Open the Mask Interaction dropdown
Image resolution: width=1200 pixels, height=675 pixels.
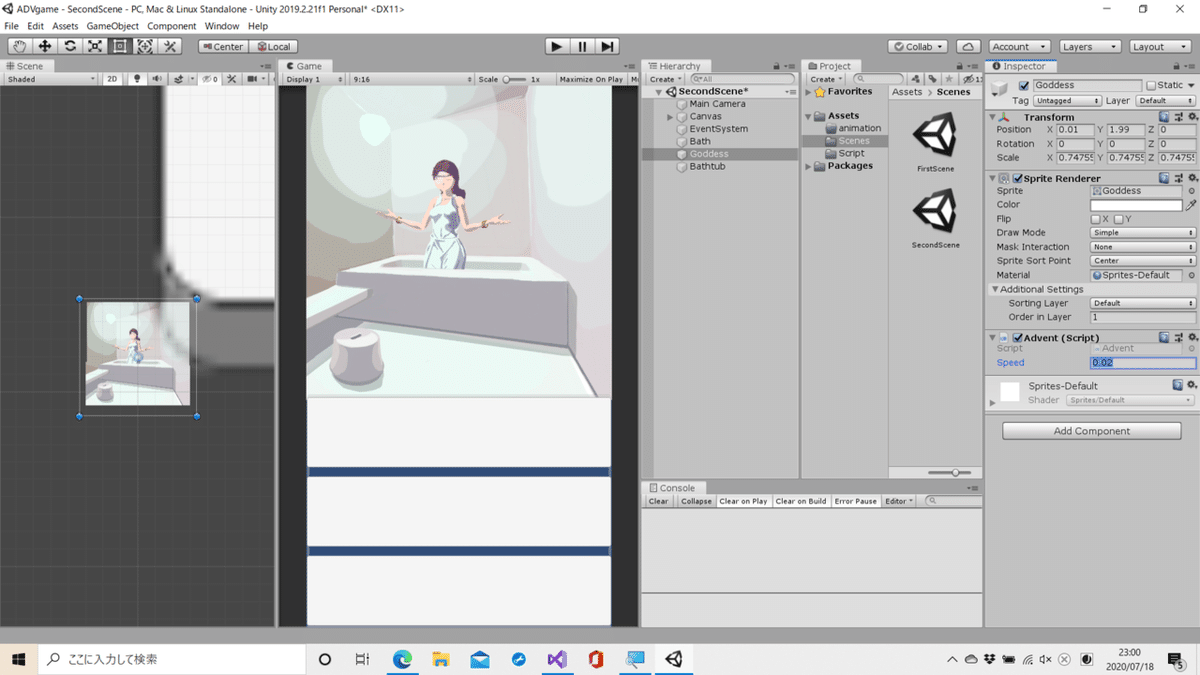(1143, 247)
